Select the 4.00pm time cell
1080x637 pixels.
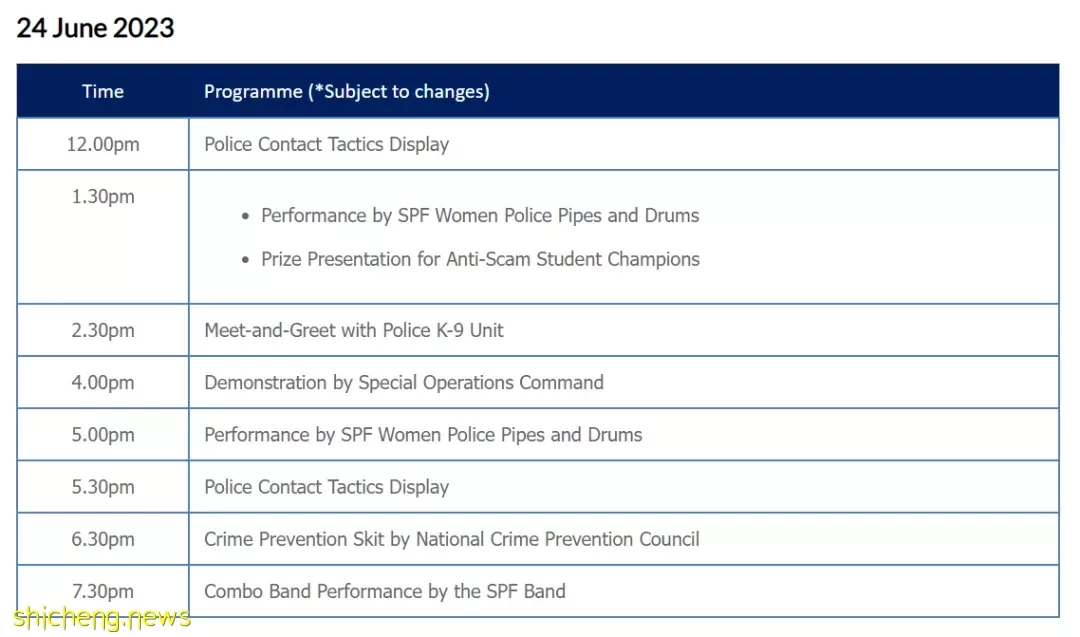click(x=103, y=383)
